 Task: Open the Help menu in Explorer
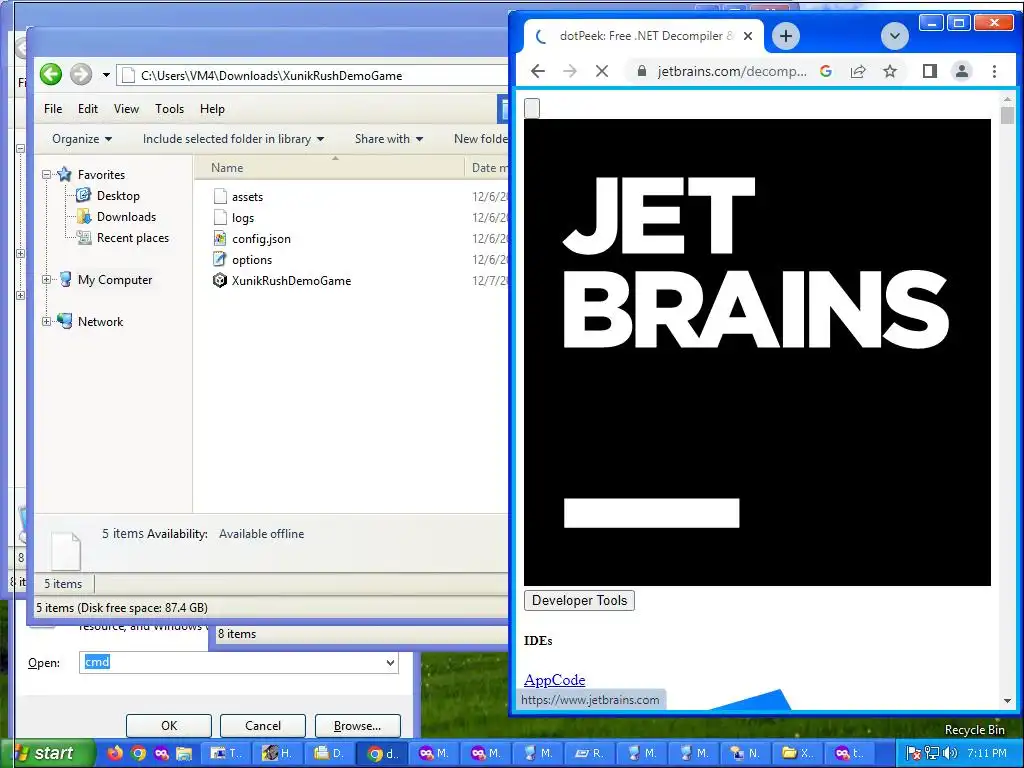(212, 109)
